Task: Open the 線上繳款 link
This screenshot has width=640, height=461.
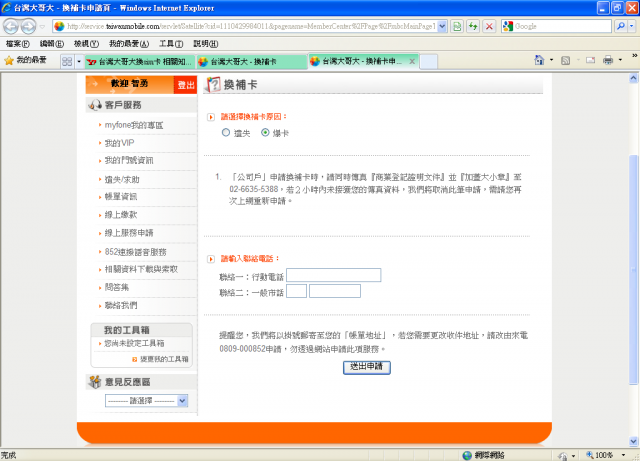Action: click(121, 214)
